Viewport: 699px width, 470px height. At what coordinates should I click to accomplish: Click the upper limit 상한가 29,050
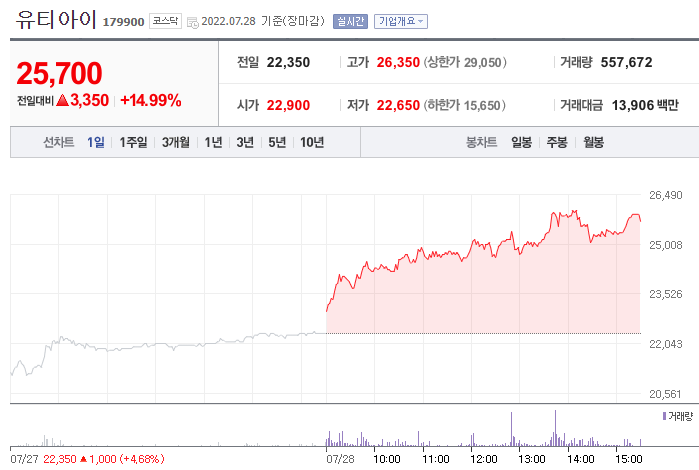[465, 62]
